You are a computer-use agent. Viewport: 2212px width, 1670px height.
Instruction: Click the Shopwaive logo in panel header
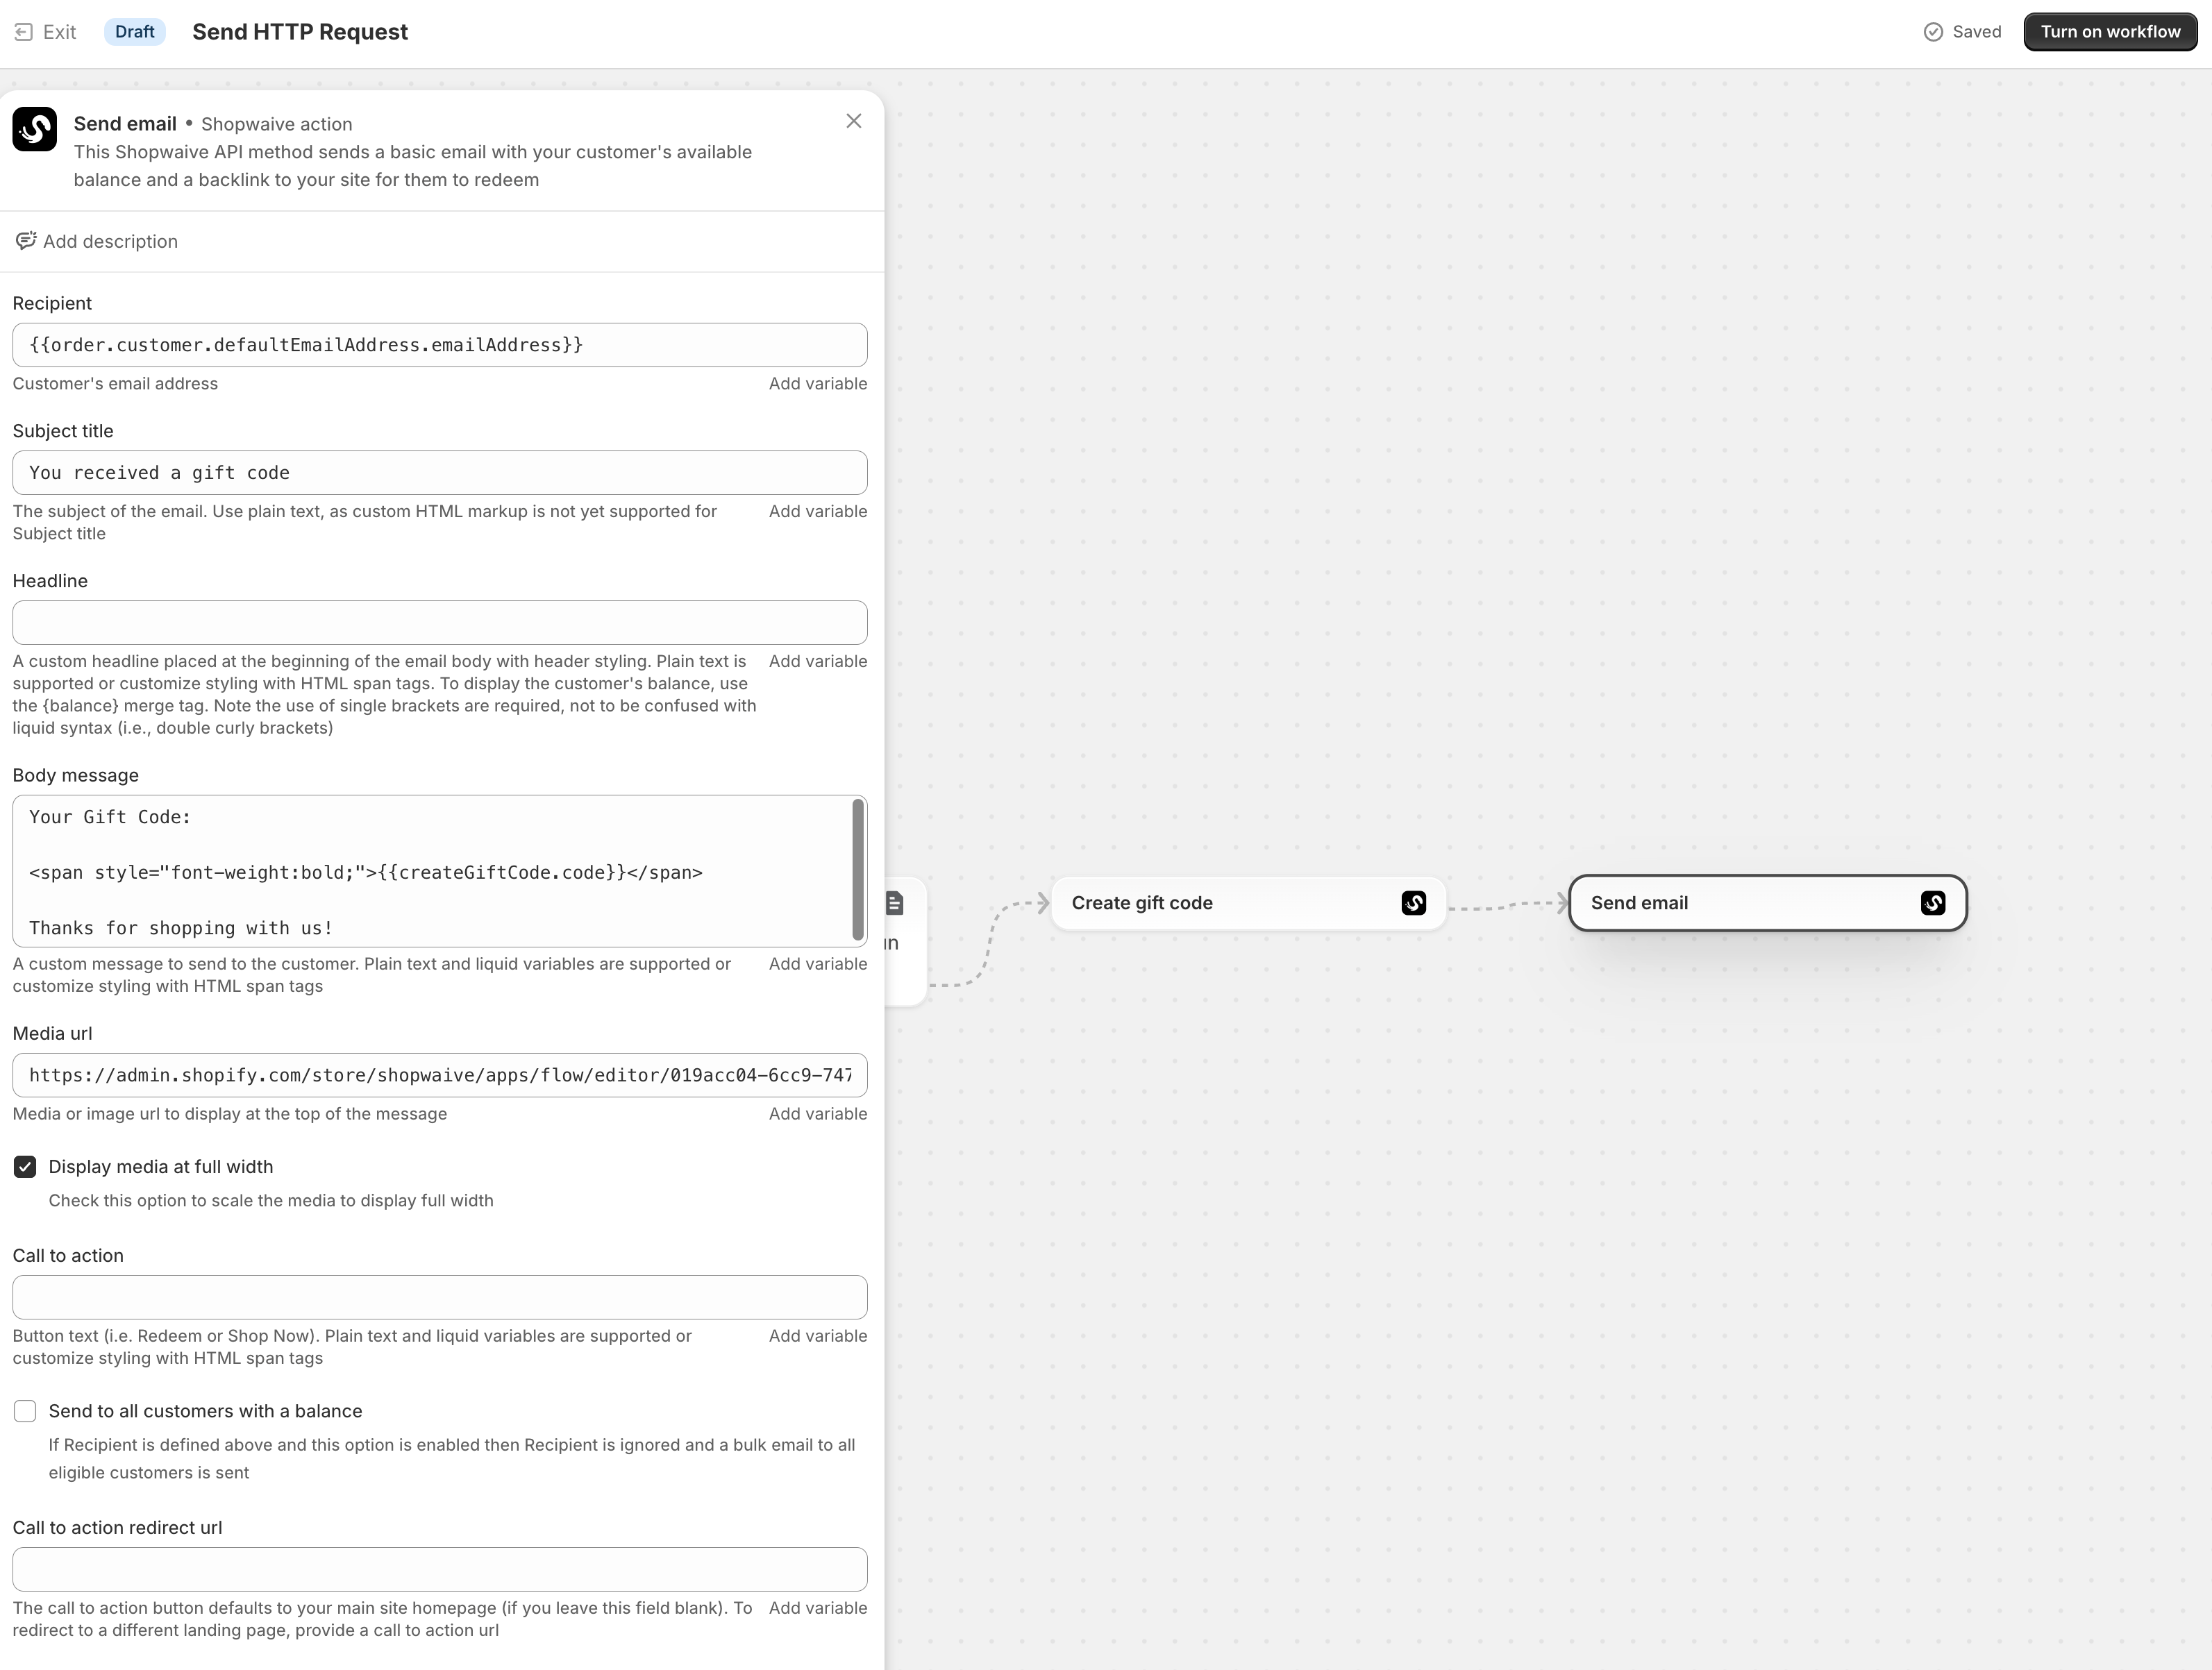(34, 129)
